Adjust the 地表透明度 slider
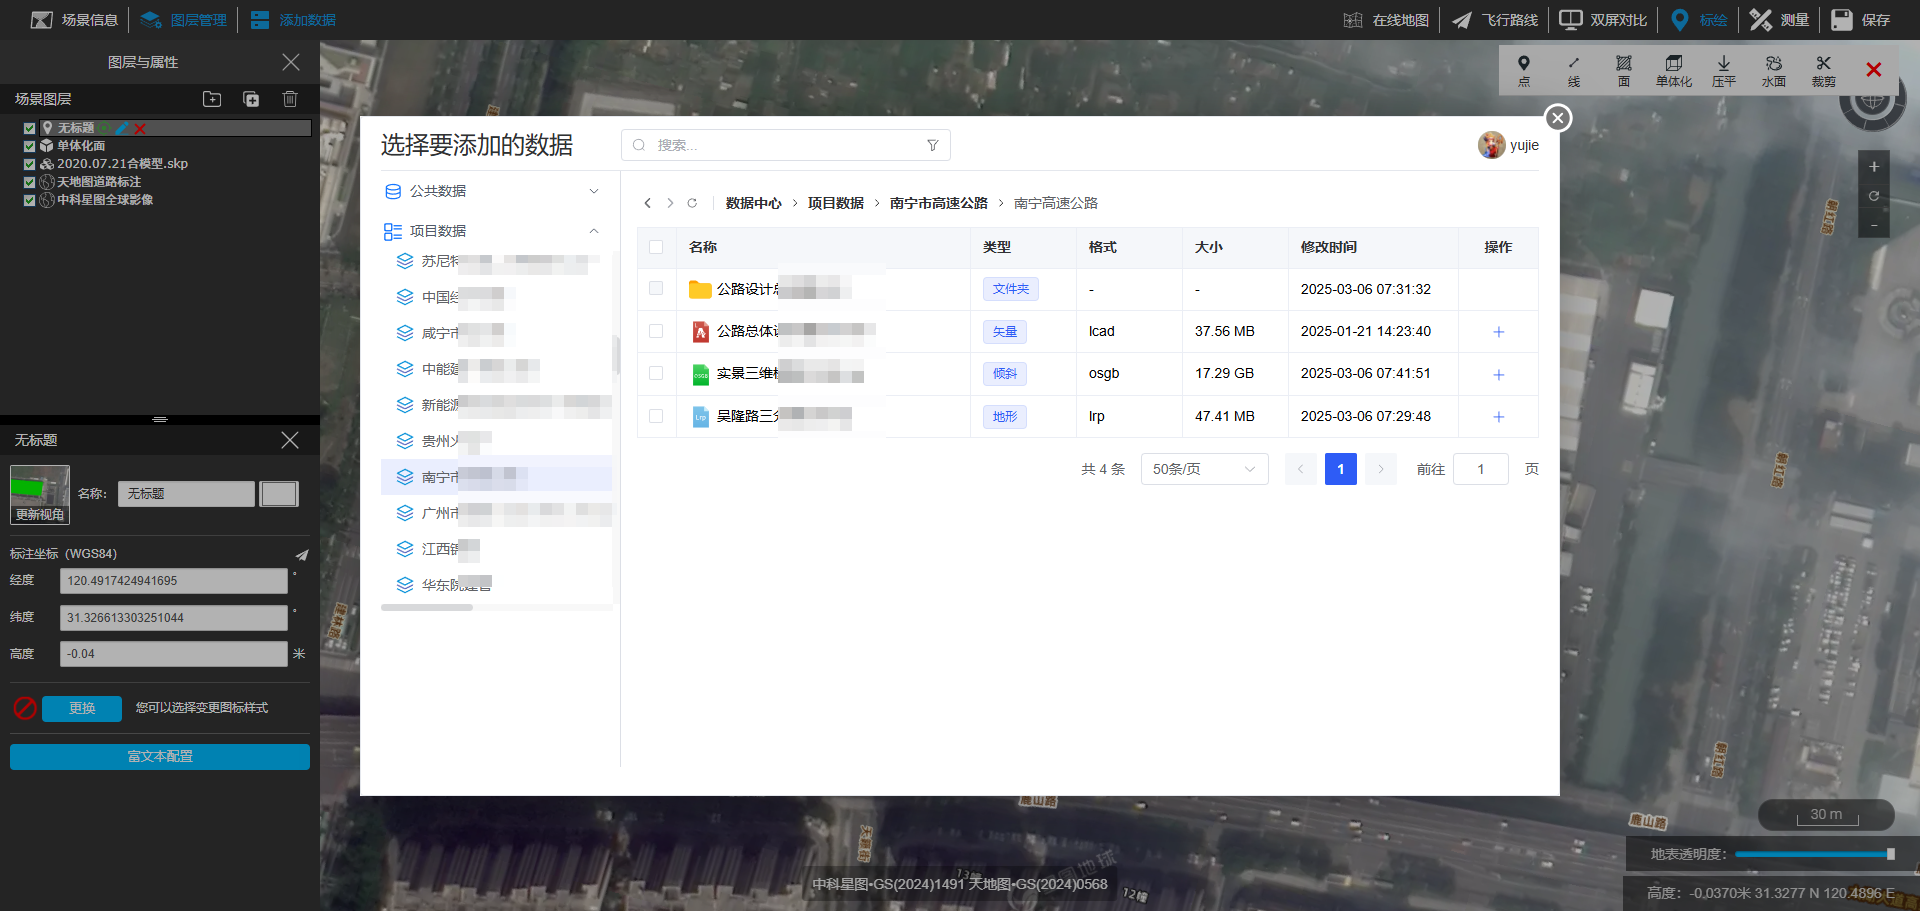Viewport: 1920px width, 911px height. 1814,854
